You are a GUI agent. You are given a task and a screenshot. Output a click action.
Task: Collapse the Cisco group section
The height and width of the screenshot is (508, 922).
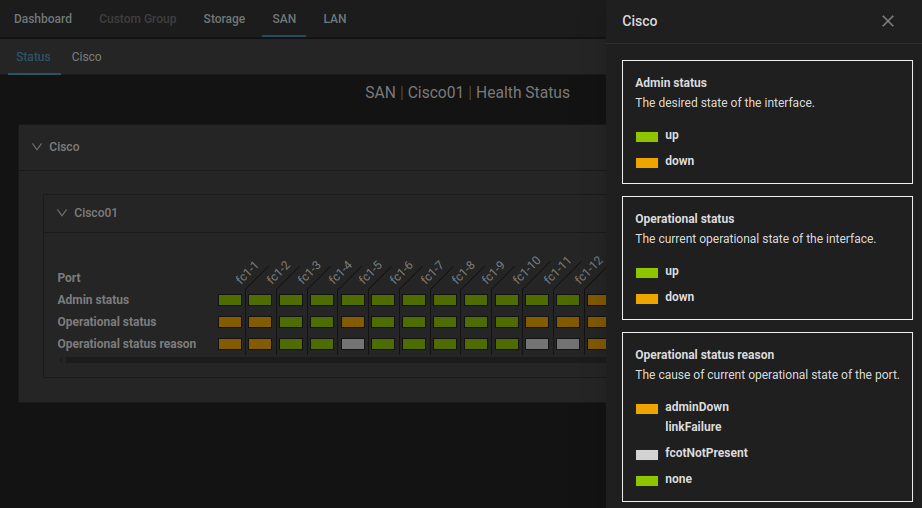(x=38, y=147)
